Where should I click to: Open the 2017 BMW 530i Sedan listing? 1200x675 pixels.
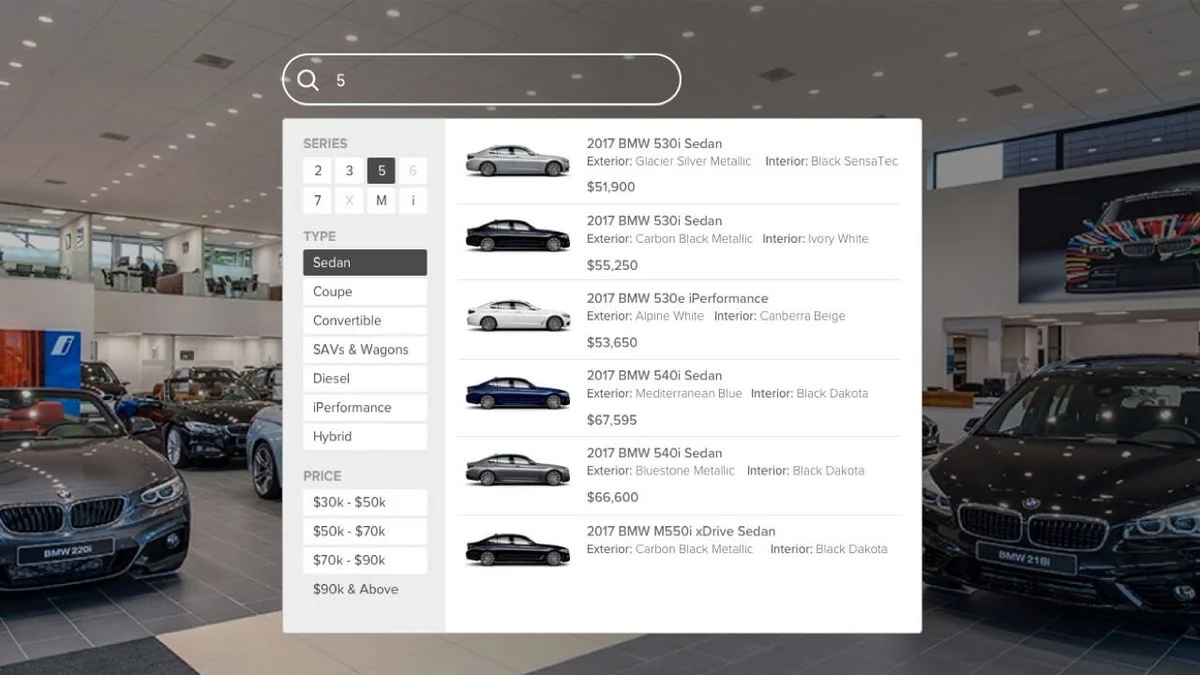coord(655,143)
